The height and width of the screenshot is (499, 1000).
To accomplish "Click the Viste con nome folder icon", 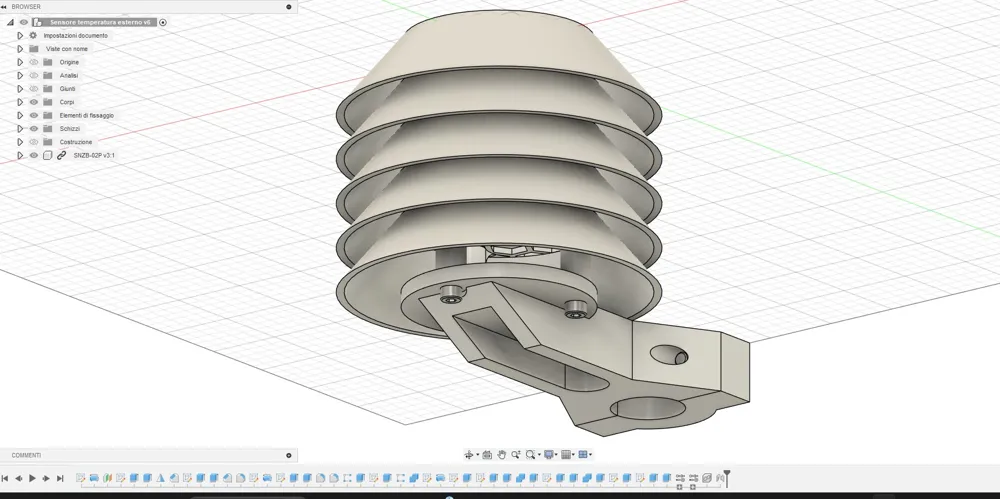I will coord(34,48).
